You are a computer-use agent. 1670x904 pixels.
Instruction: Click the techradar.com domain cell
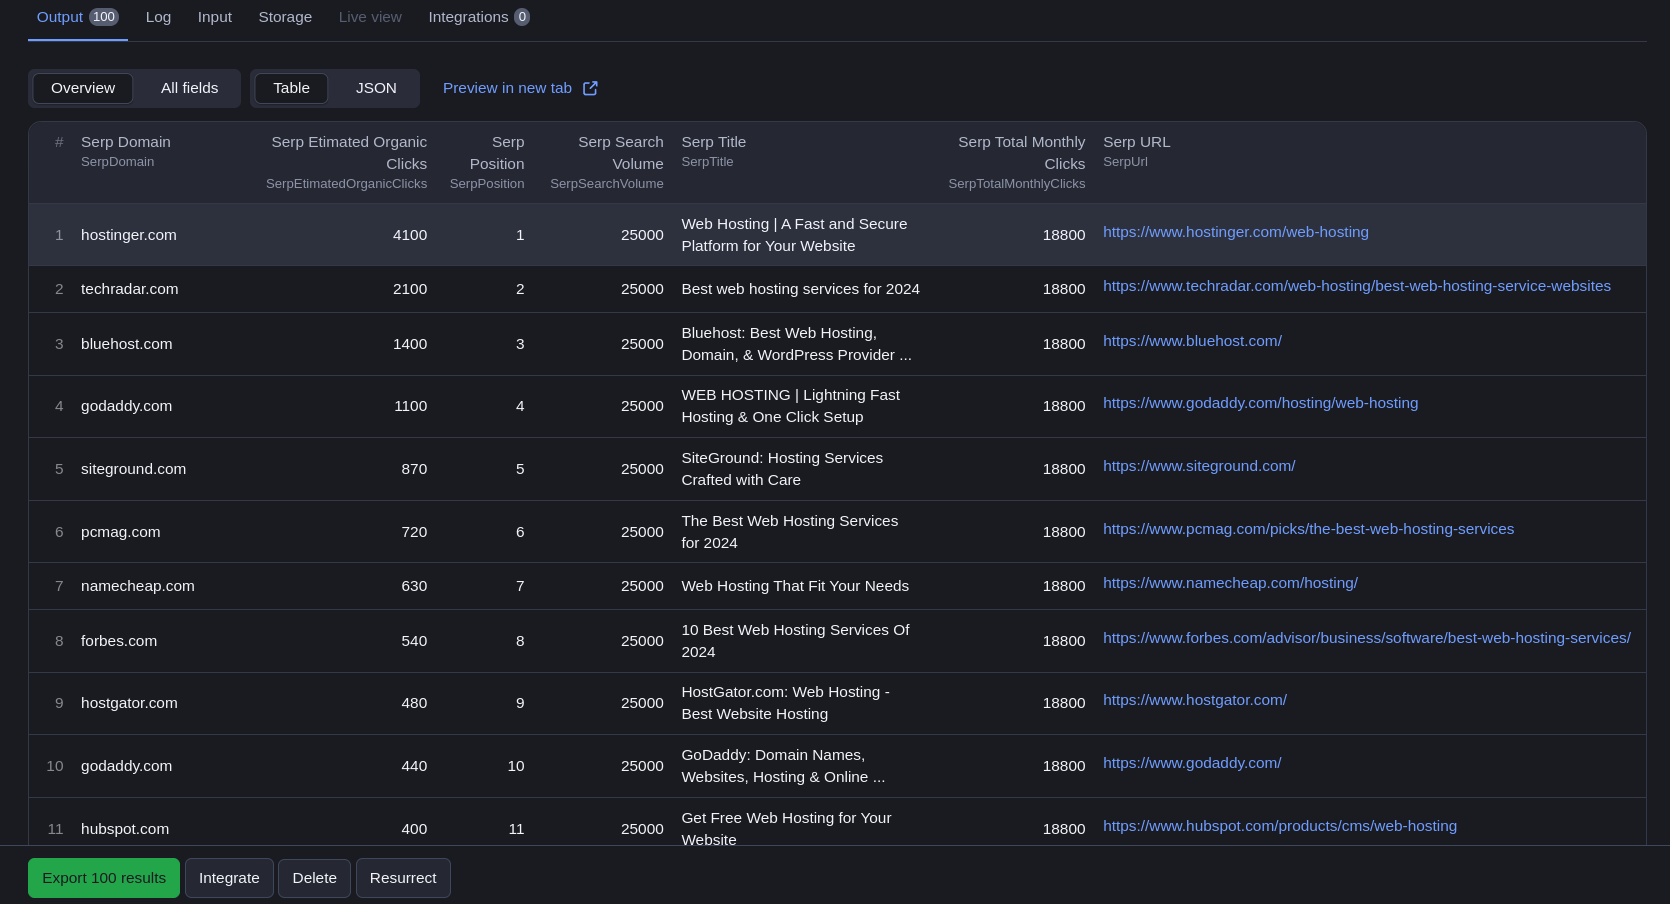tap(129, 289)
